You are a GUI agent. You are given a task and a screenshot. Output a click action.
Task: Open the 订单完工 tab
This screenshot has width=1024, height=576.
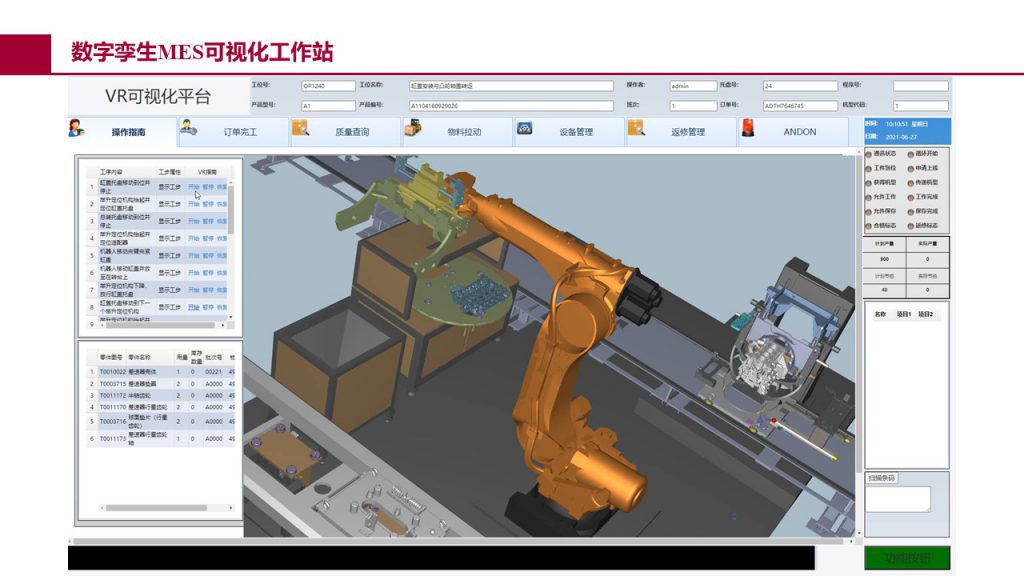click(234, 132)
